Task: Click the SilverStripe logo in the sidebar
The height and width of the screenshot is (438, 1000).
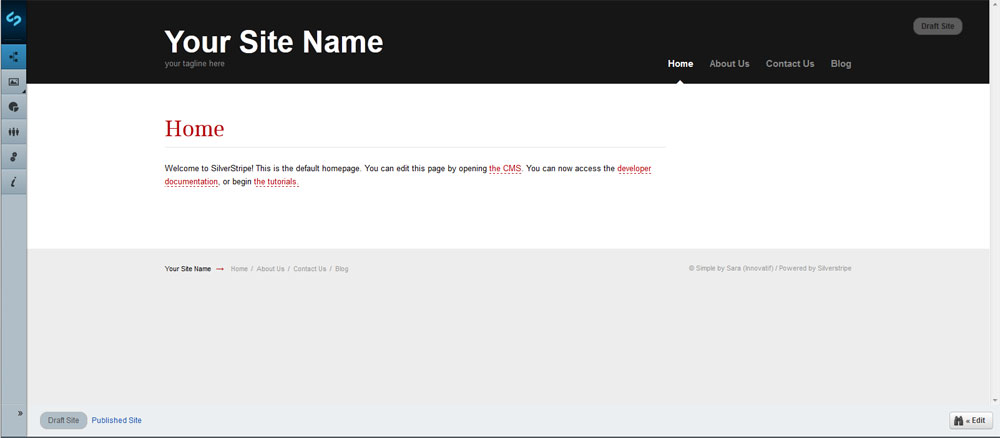Action: (x=13, y=19)
